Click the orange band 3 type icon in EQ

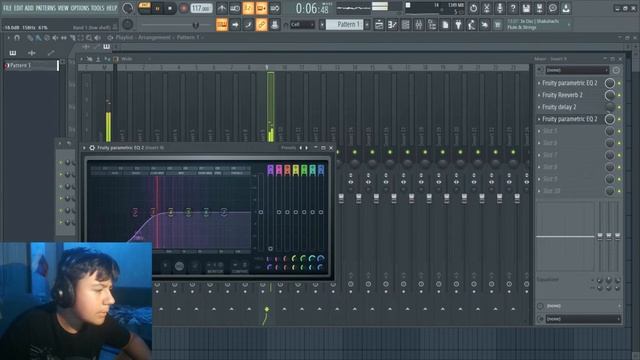point(287,170)
